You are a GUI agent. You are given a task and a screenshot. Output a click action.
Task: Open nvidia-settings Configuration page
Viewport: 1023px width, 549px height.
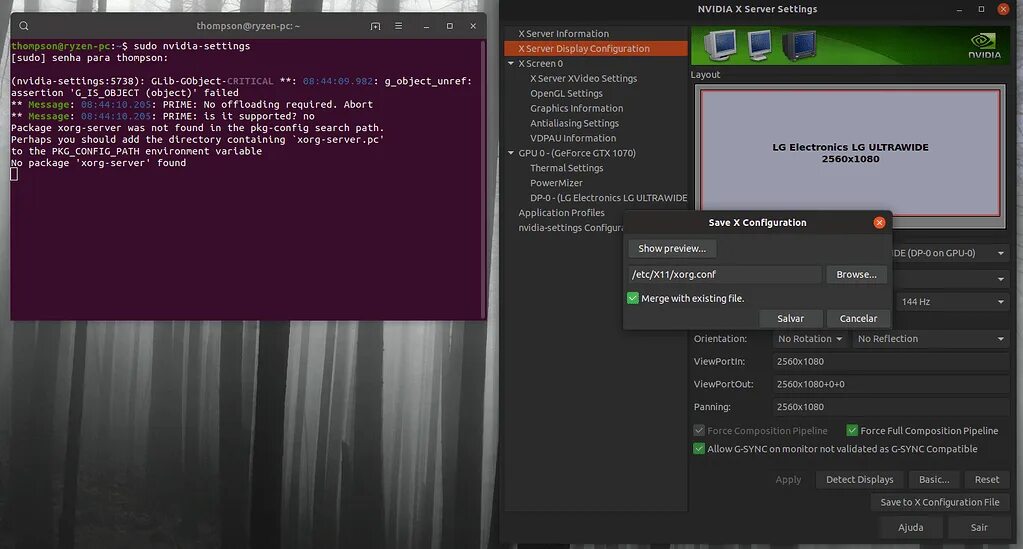(x=571, y=228)
